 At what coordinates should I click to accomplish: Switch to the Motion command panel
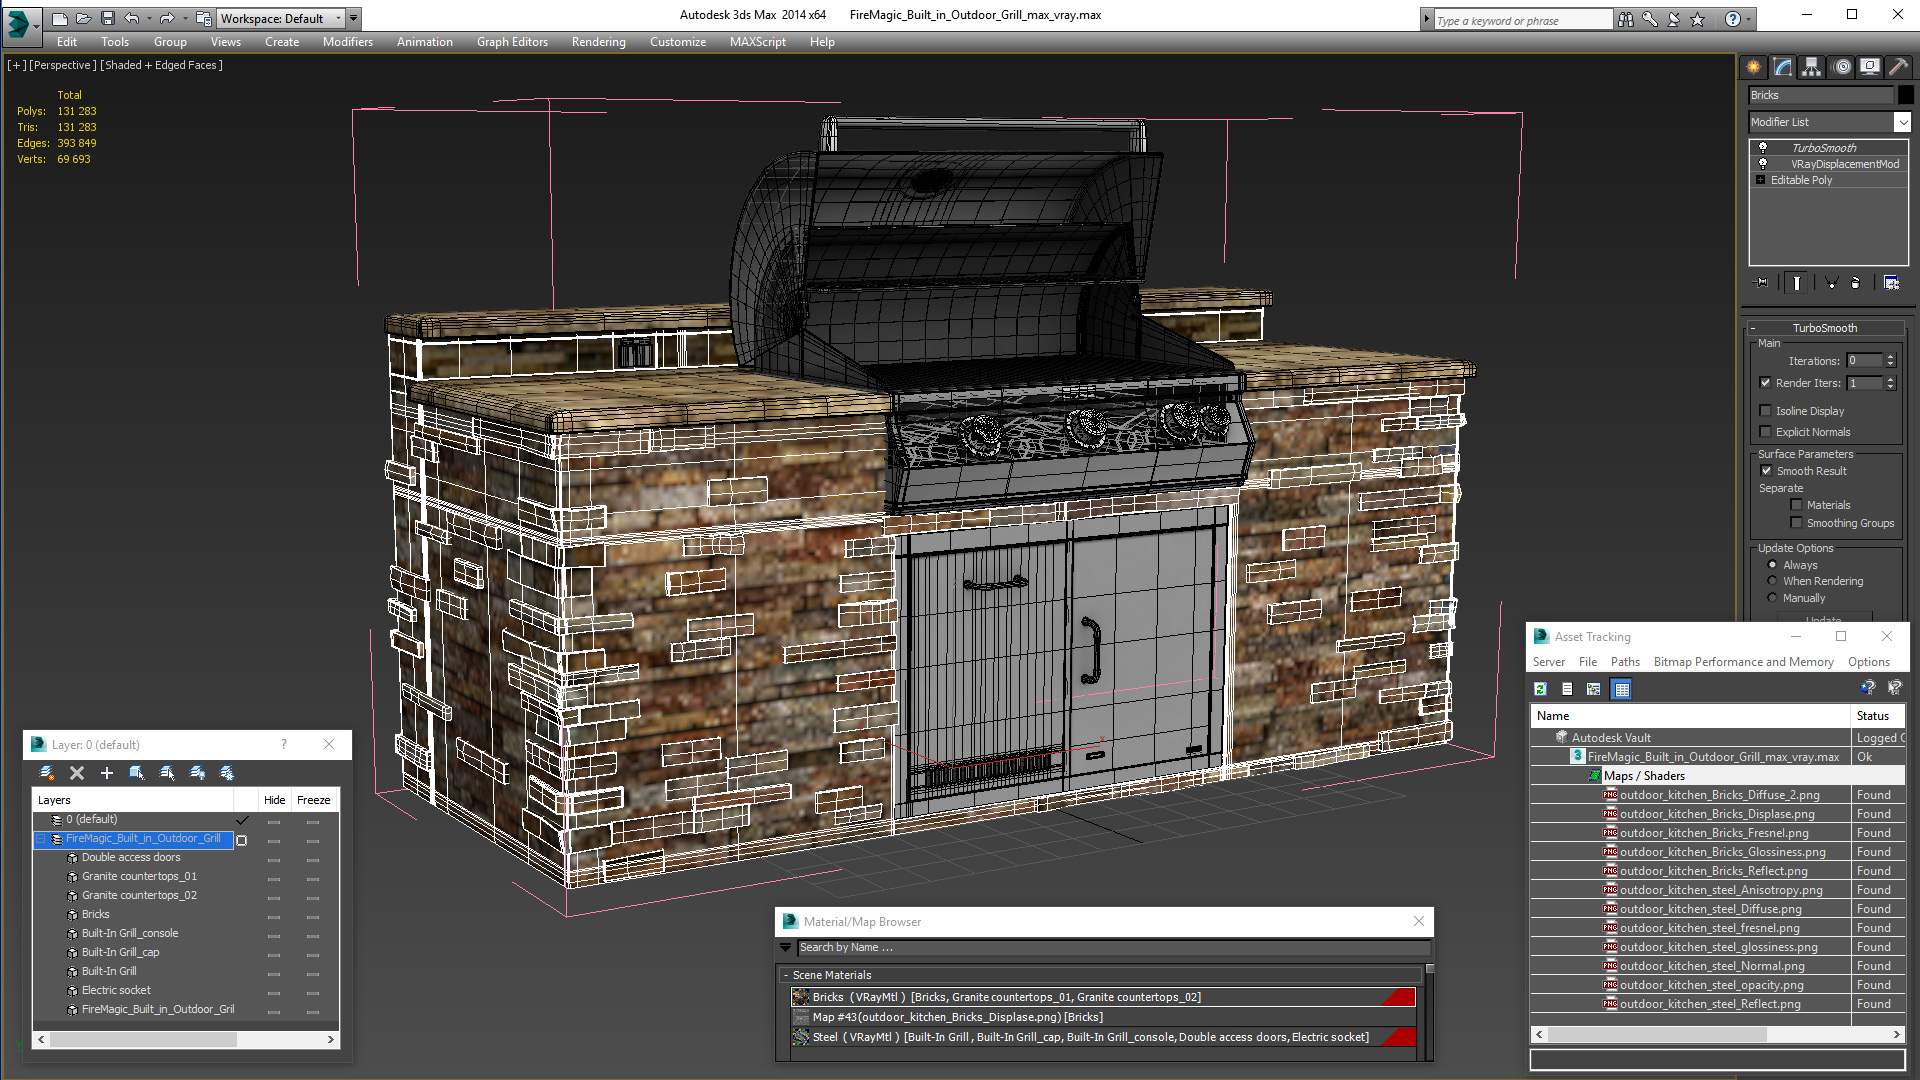[1842, 67]
